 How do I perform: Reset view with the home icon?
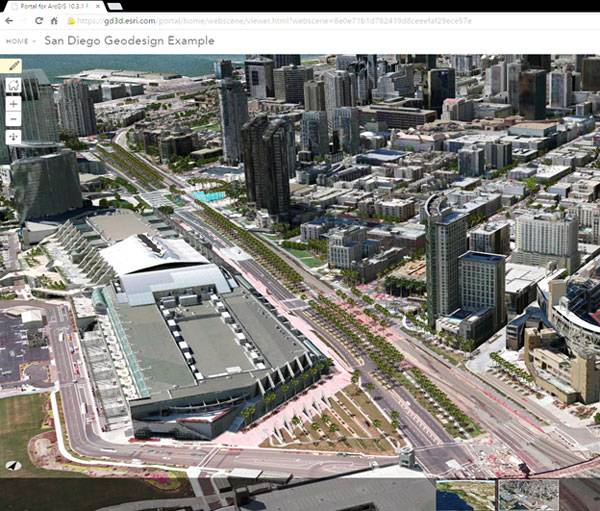point(13,85)
